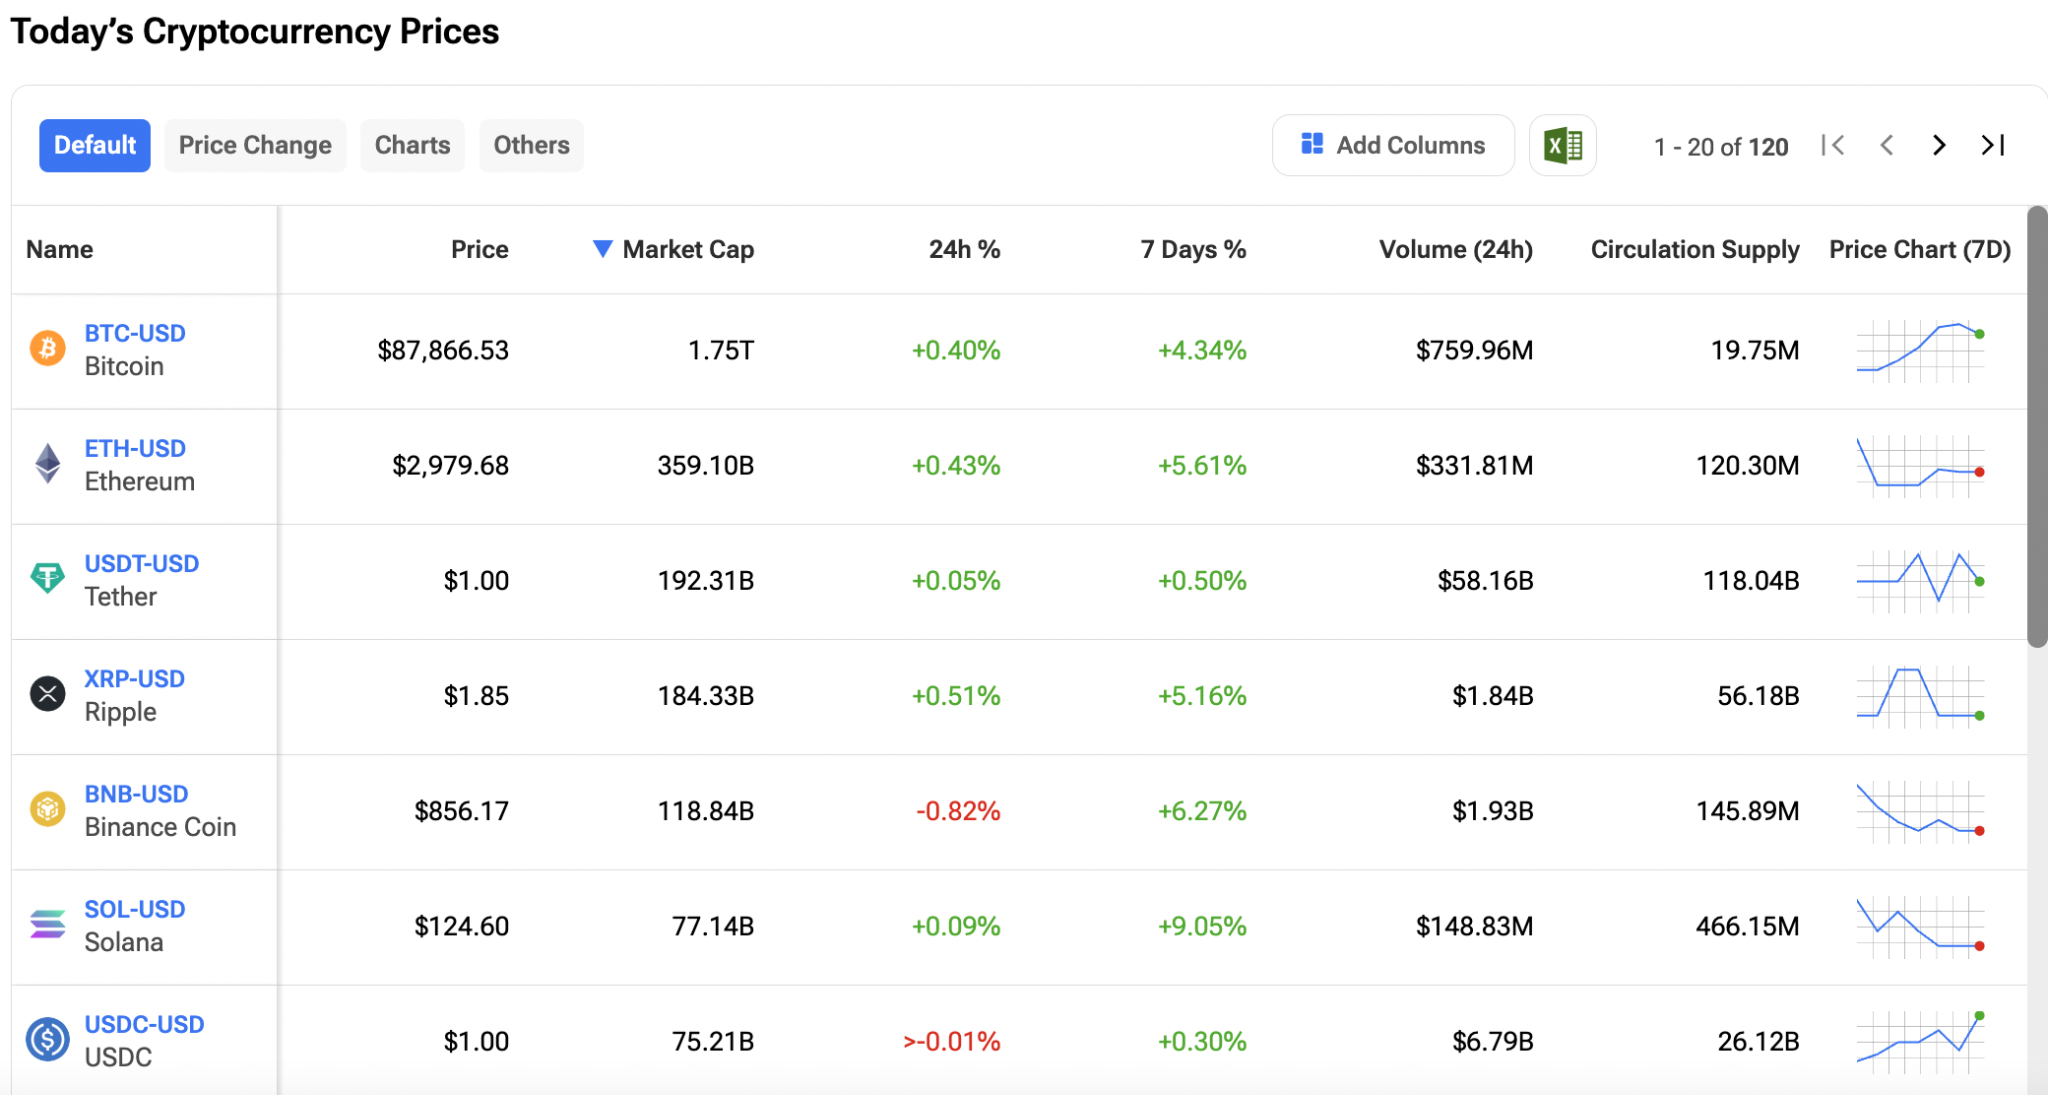Screen dimensions: 2048x1095
Task: Click the Ethereum coin icon
Action: coord(47,464)
